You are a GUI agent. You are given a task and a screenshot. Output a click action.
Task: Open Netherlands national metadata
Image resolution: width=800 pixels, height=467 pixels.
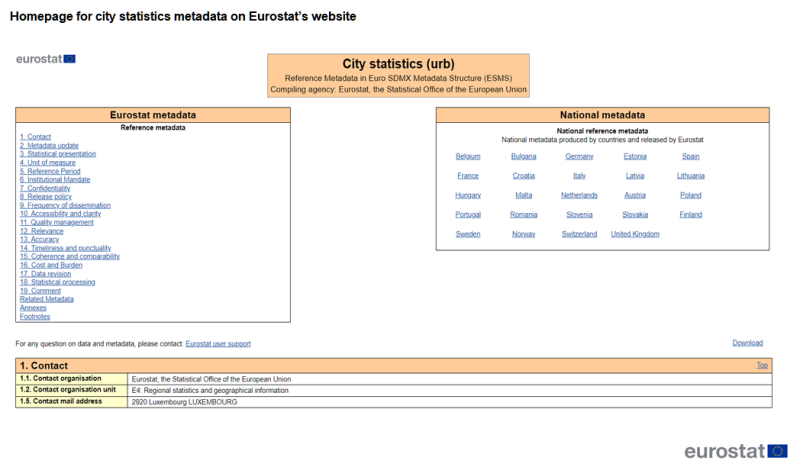pyautogui.click(x=579, y=195)
